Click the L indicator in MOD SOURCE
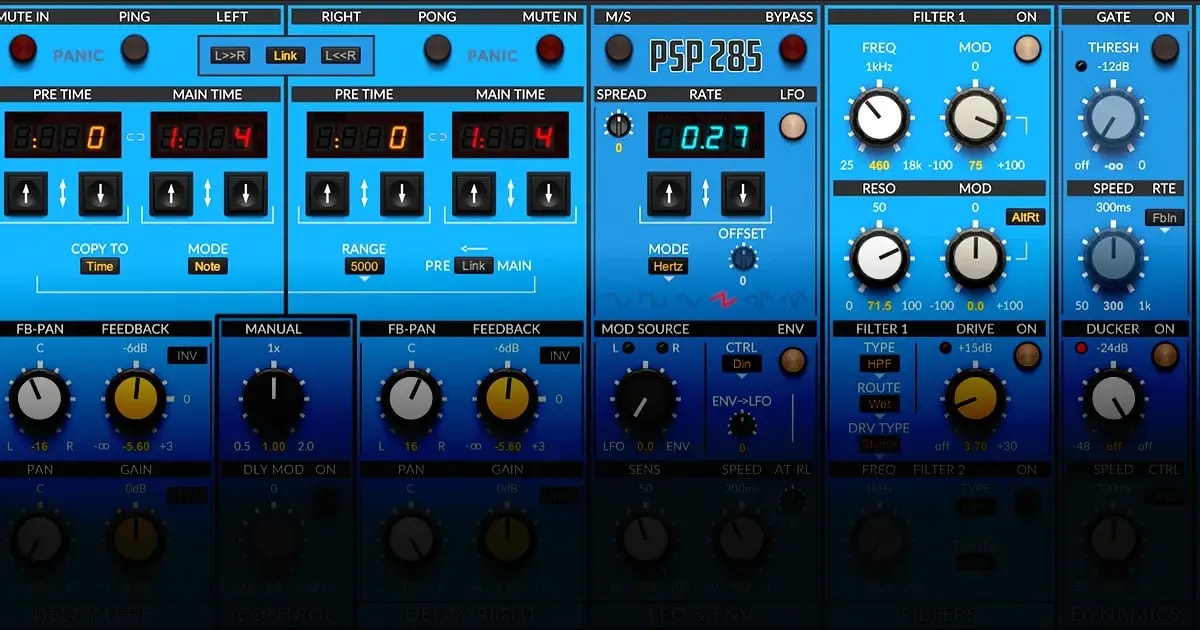1200x630 pixels. coord(628,347)
